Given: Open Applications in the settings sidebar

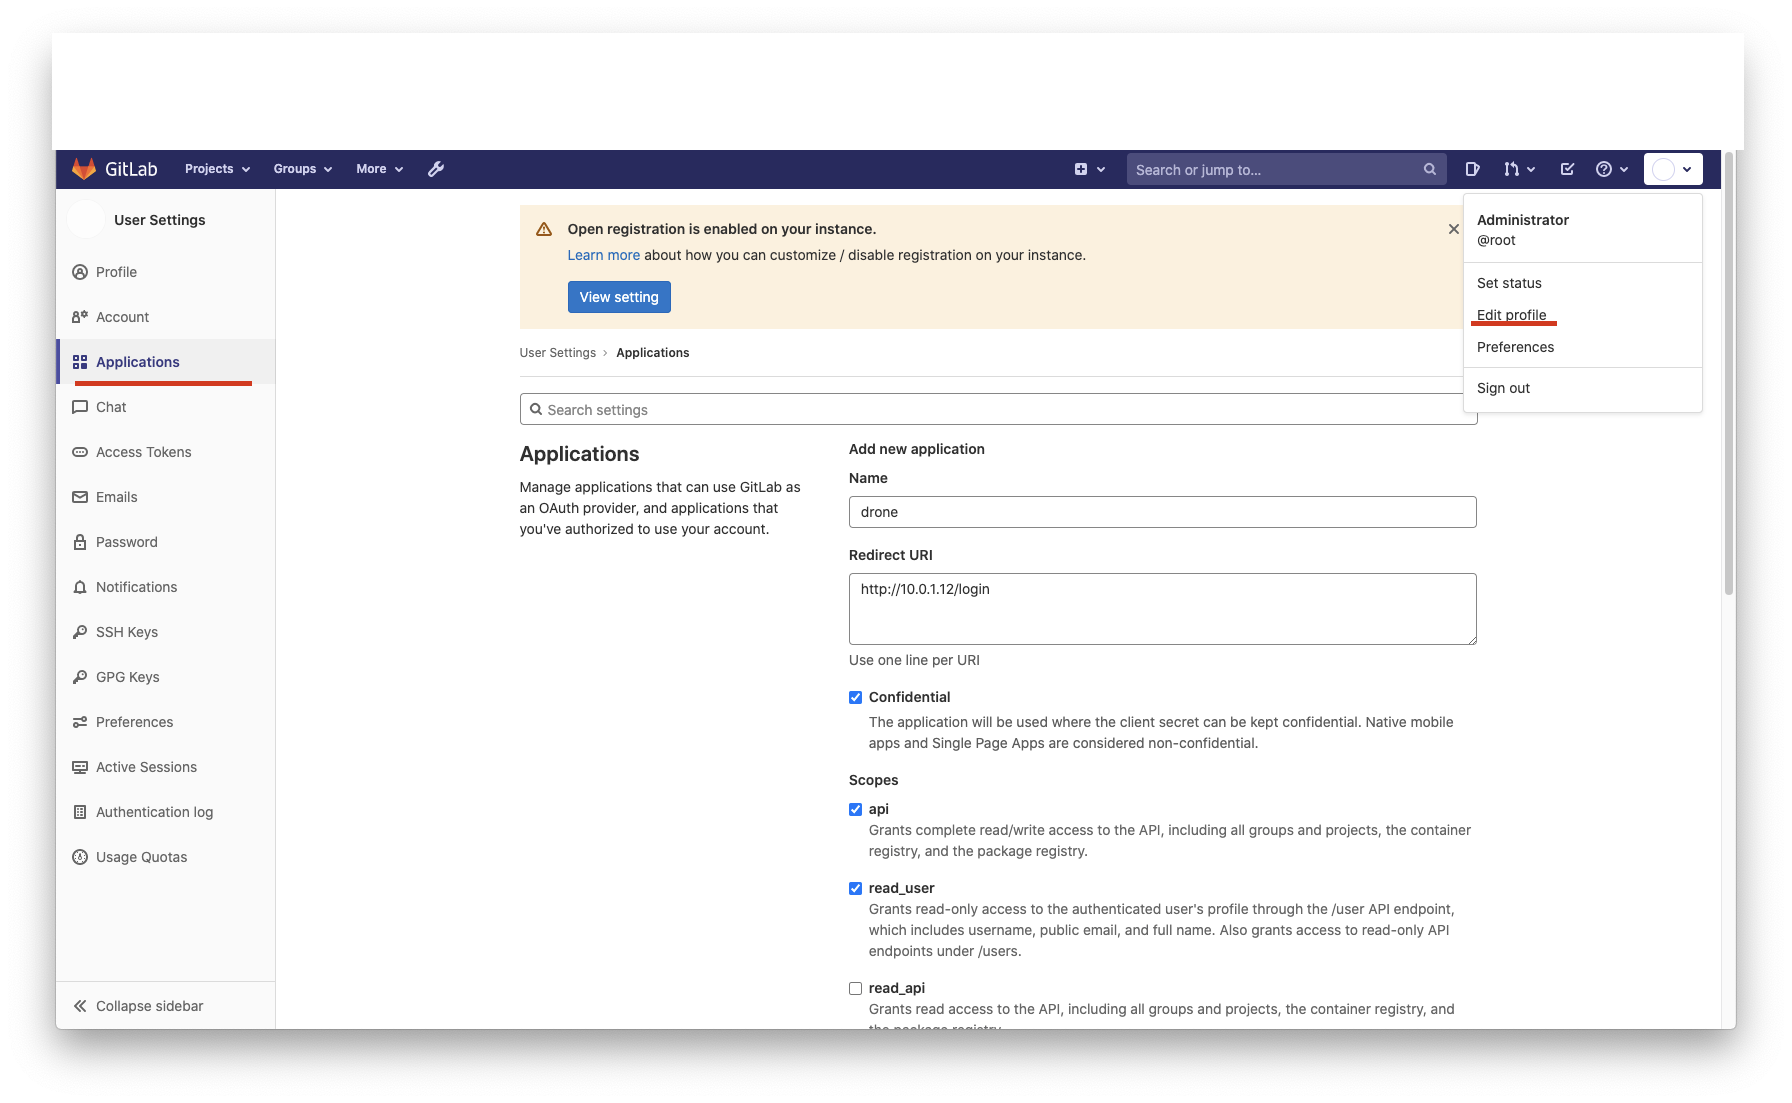Looking at the screenshot, I should (x=166, y=362).
